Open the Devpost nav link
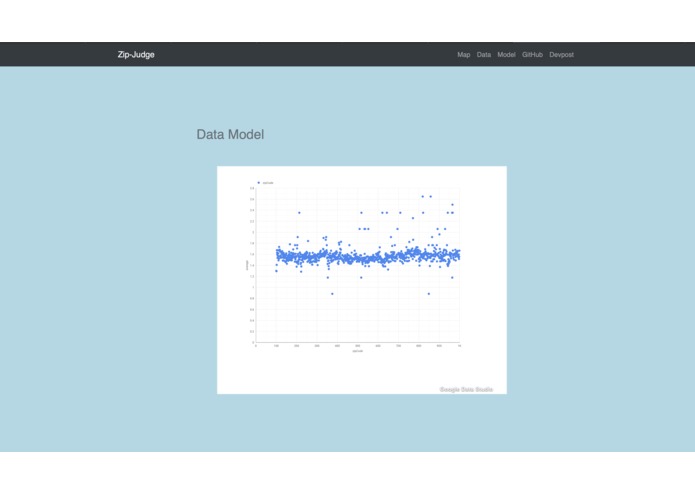This screenshot has width=695, height=494. click(x=562, y=54)
